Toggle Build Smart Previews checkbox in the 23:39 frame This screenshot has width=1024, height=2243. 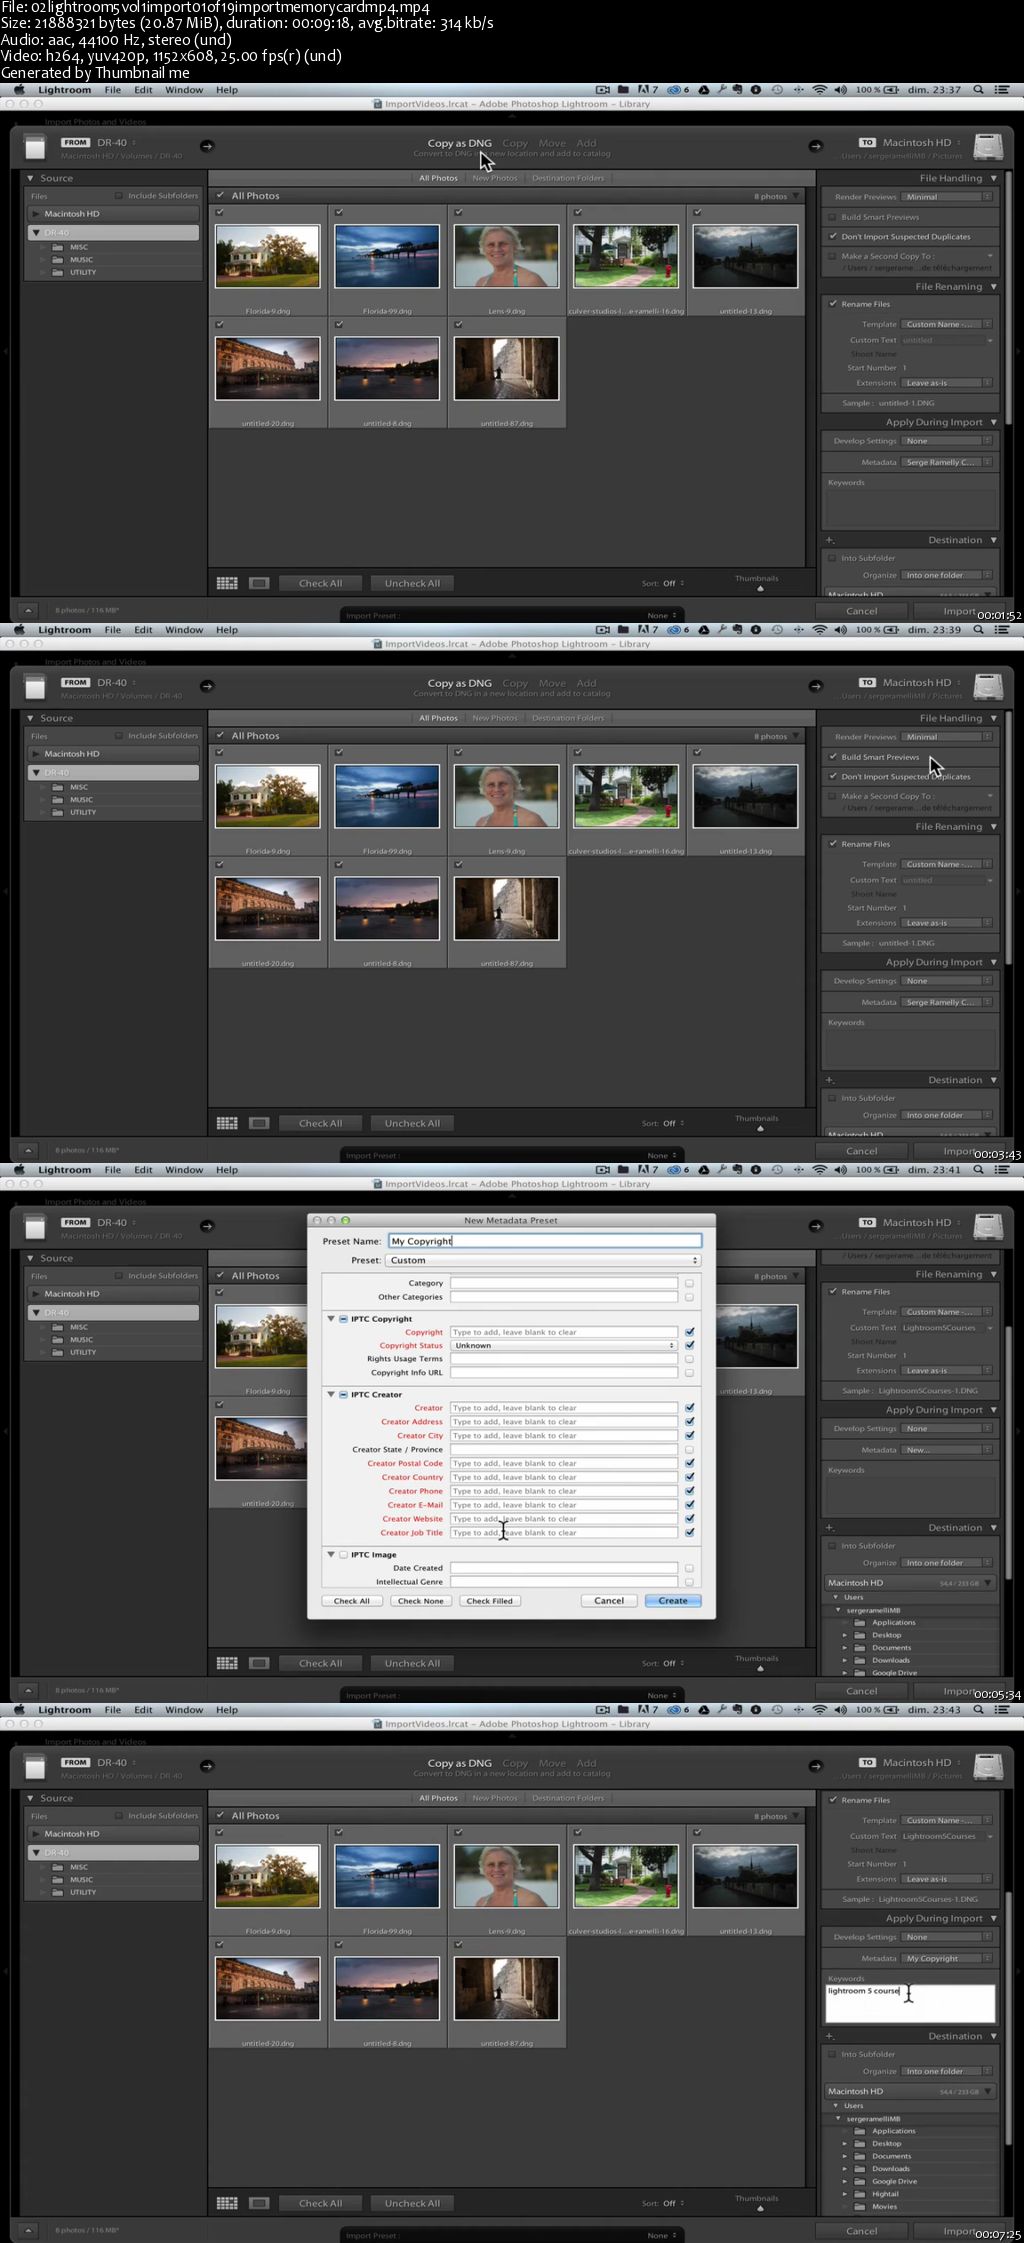[x=832, y=757]
